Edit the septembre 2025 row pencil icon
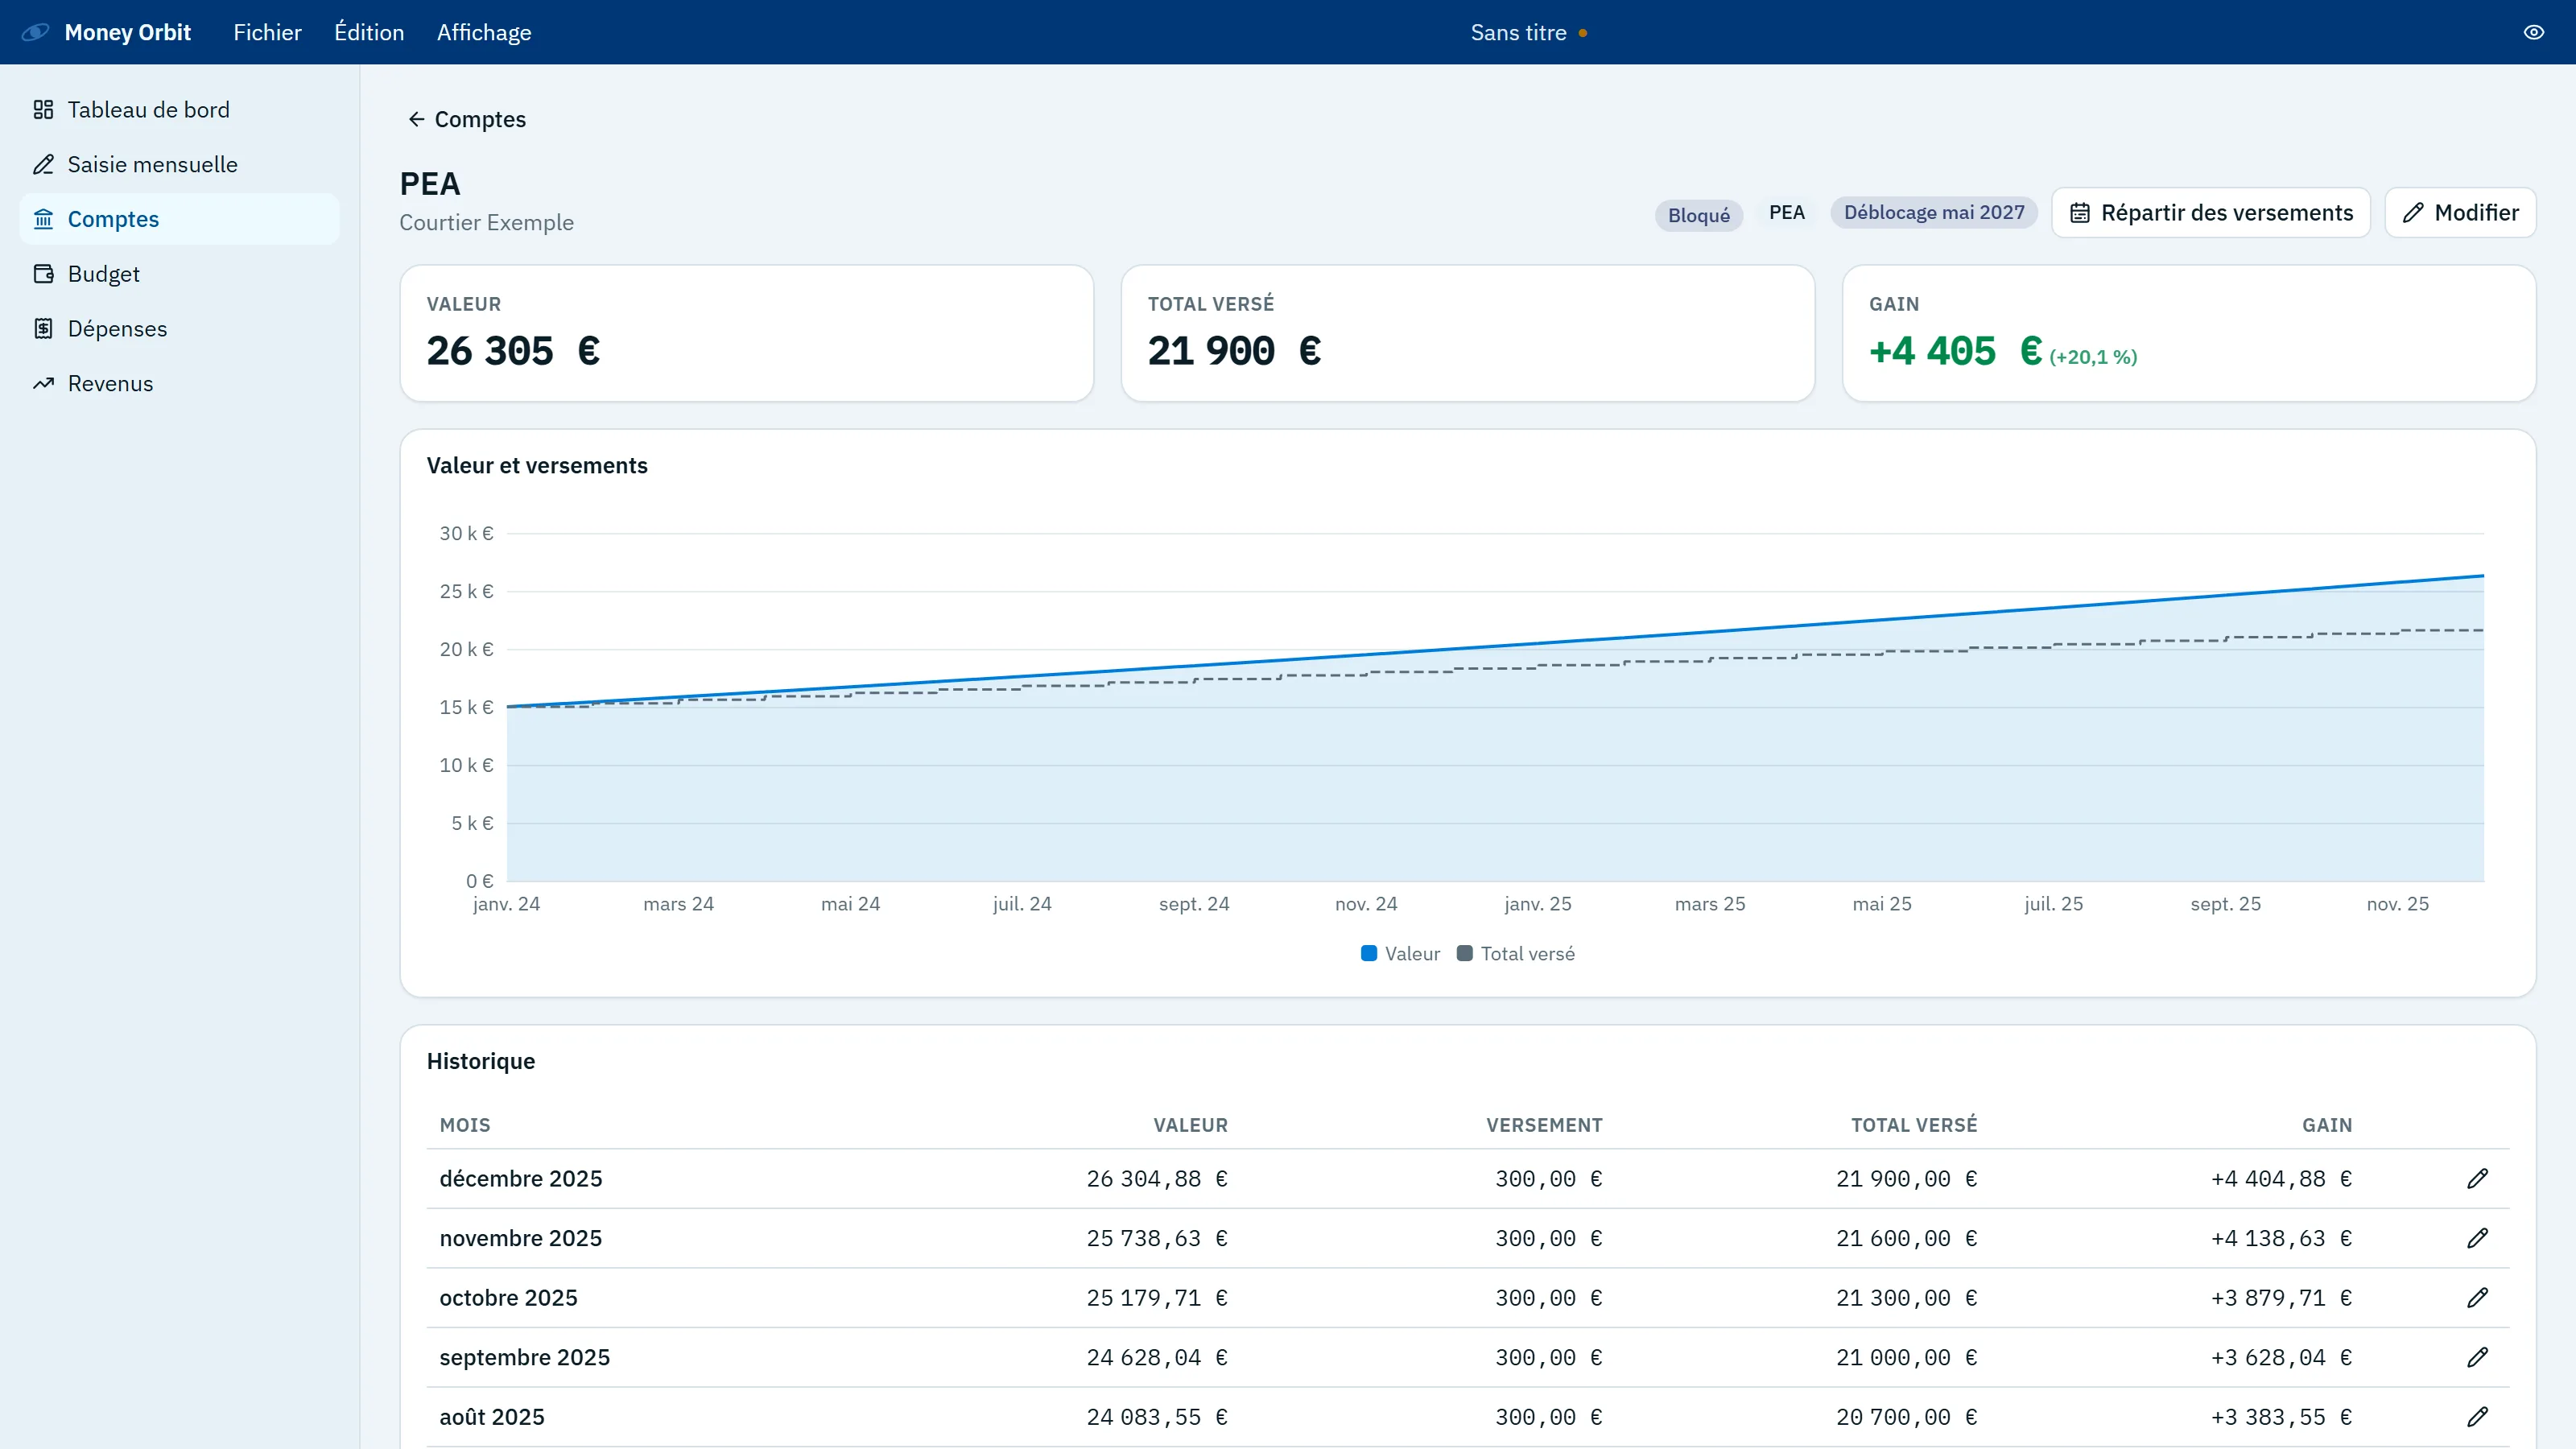This screenshot has width=2576, height=1449. click(2477, 1357)
